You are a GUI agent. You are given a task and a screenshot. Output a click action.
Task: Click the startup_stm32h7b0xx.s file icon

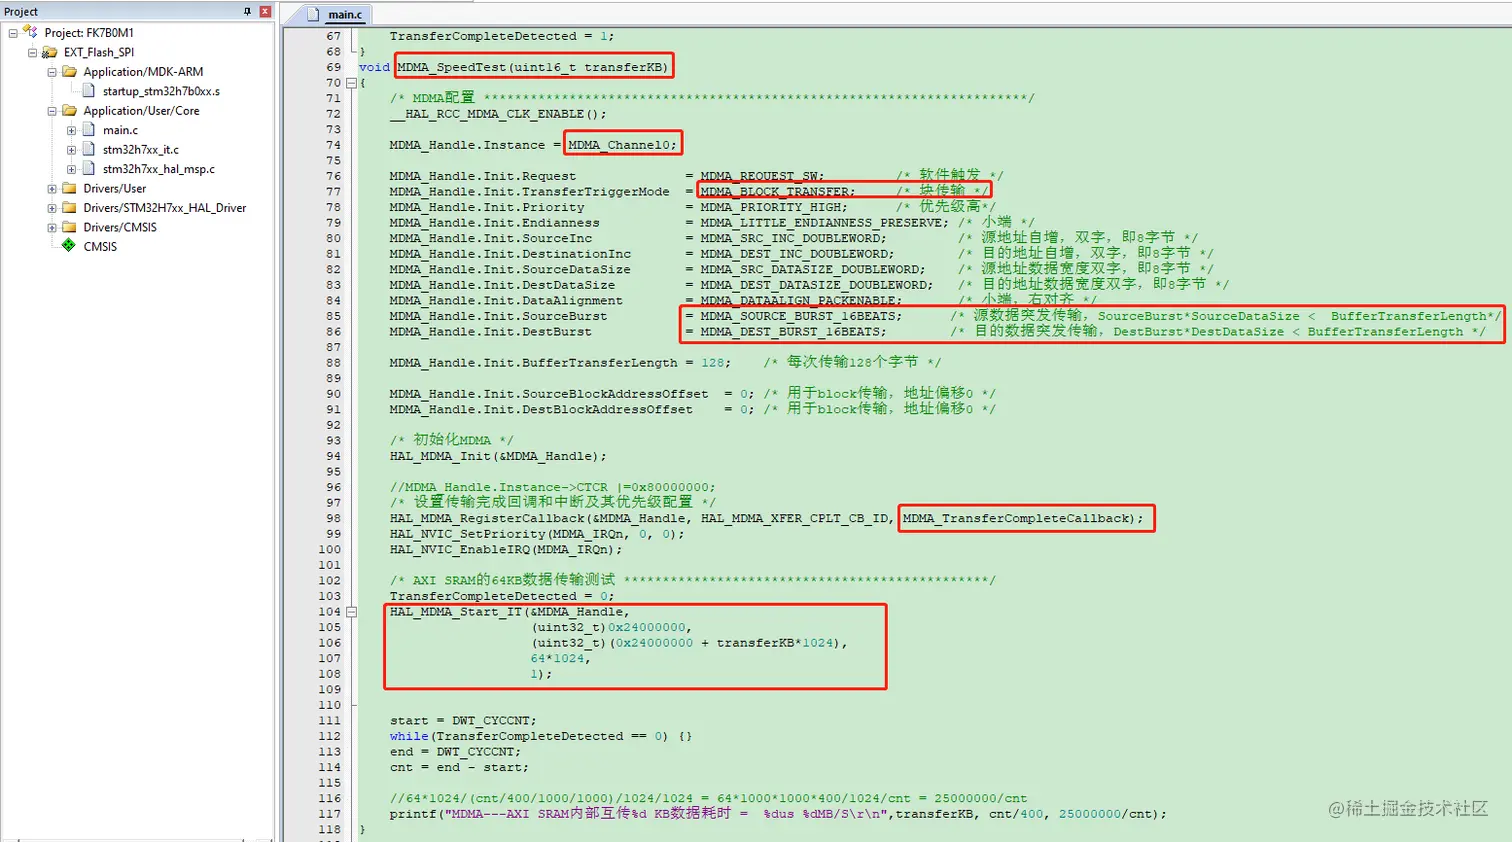click(x=89, y=91)
